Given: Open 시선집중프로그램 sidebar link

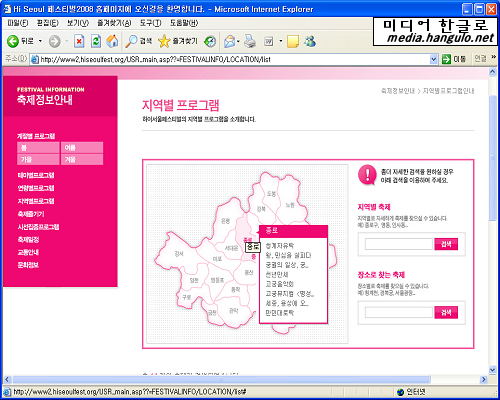Looking at the screenshot, I should 38,227.
